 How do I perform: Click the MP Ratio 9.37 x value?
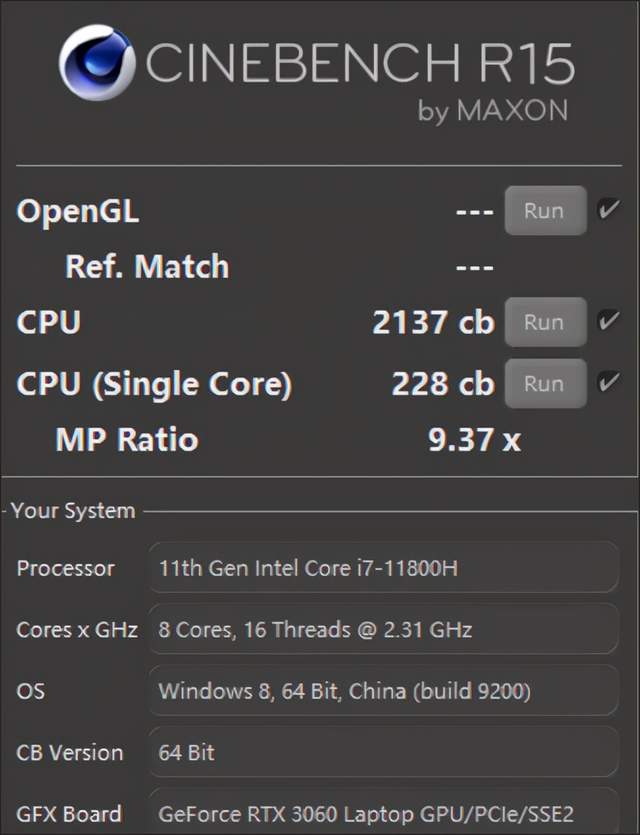coord(474,440)
